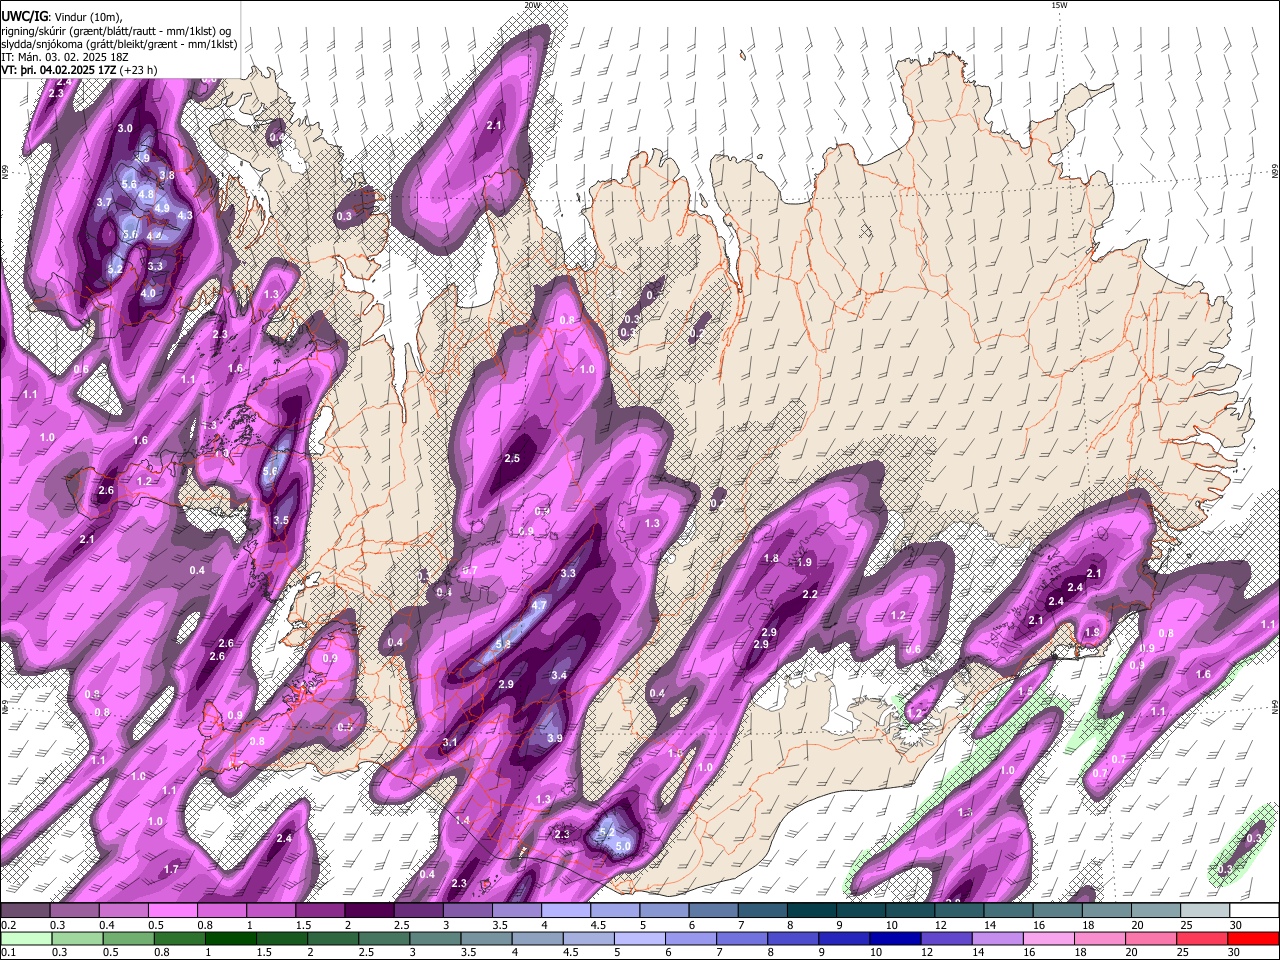Select the 'VT: þri. 04.02.2025 17Z' valid time
The height and width of the screenshot is (960, 1280).
click(58, 70)
